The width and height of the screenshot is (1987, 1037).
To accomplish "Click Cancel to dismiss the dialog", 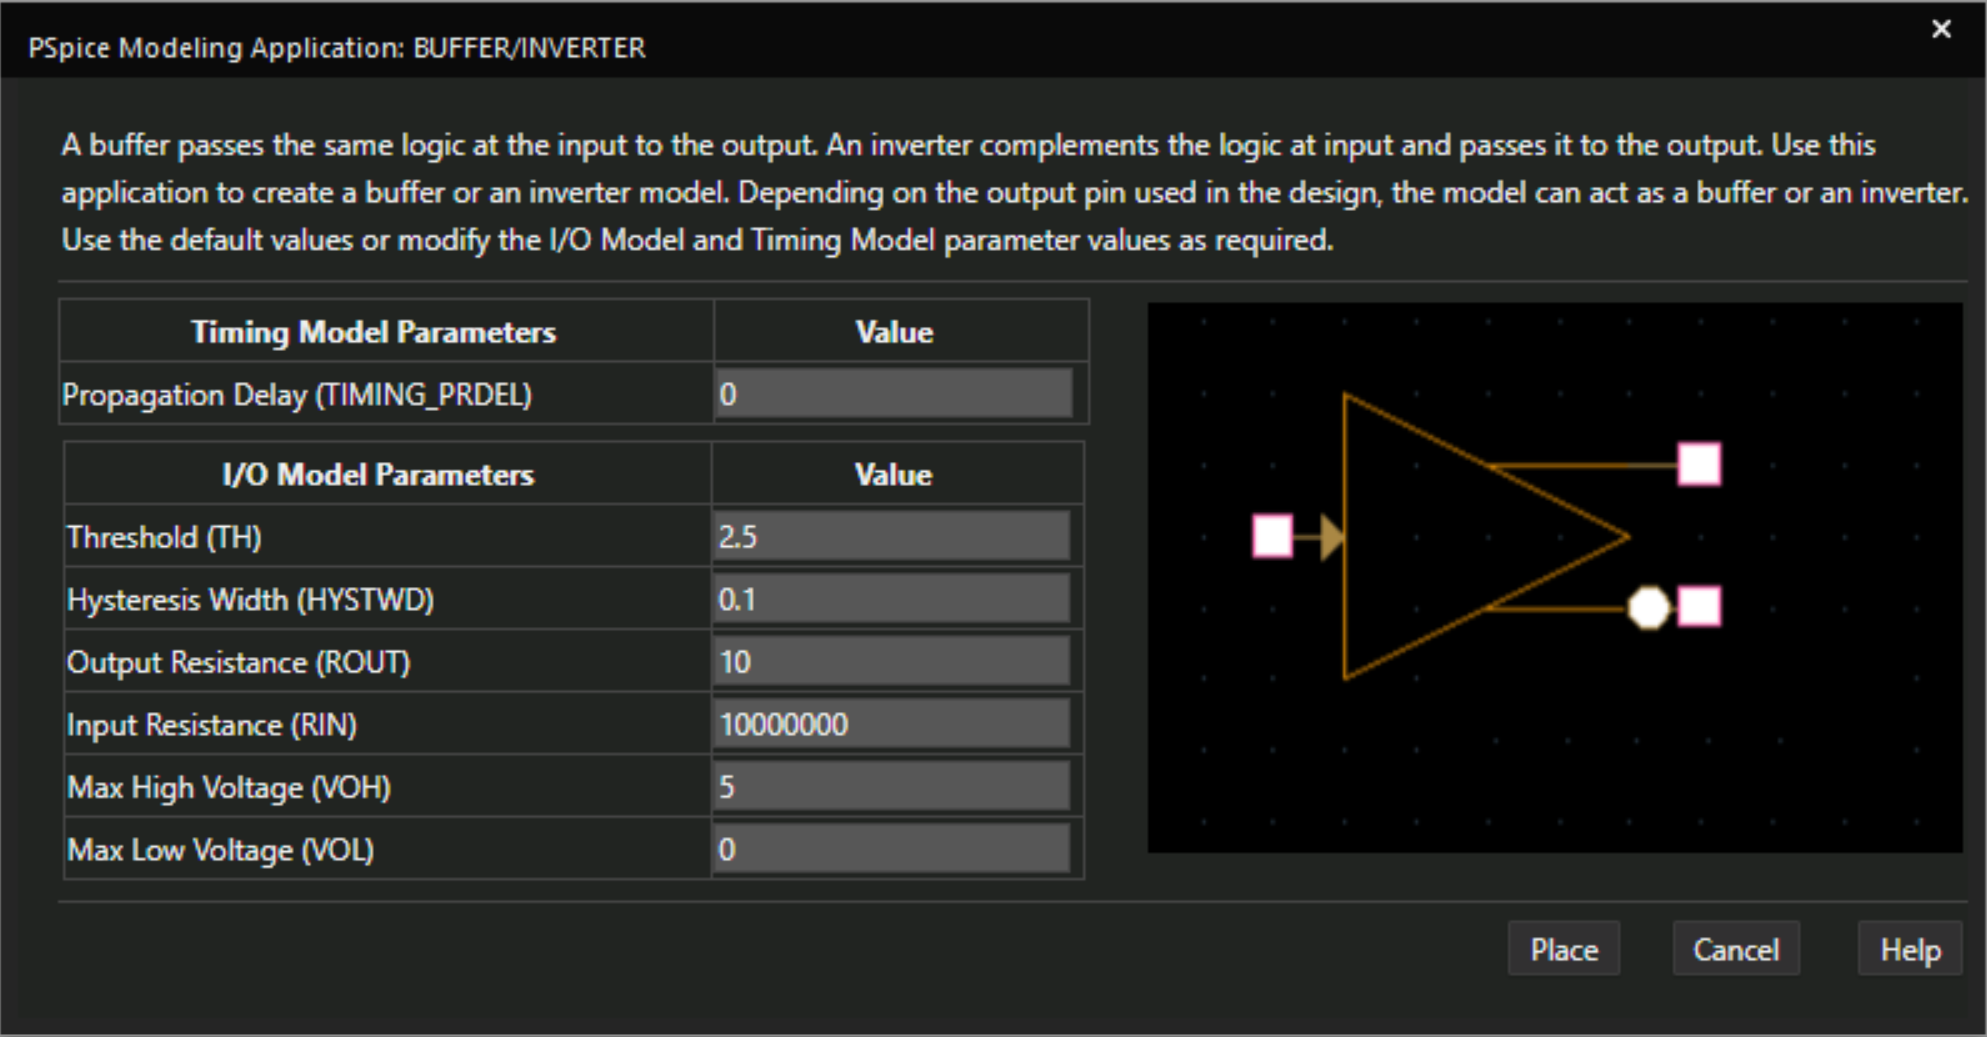I will (x=1737, y=949).
